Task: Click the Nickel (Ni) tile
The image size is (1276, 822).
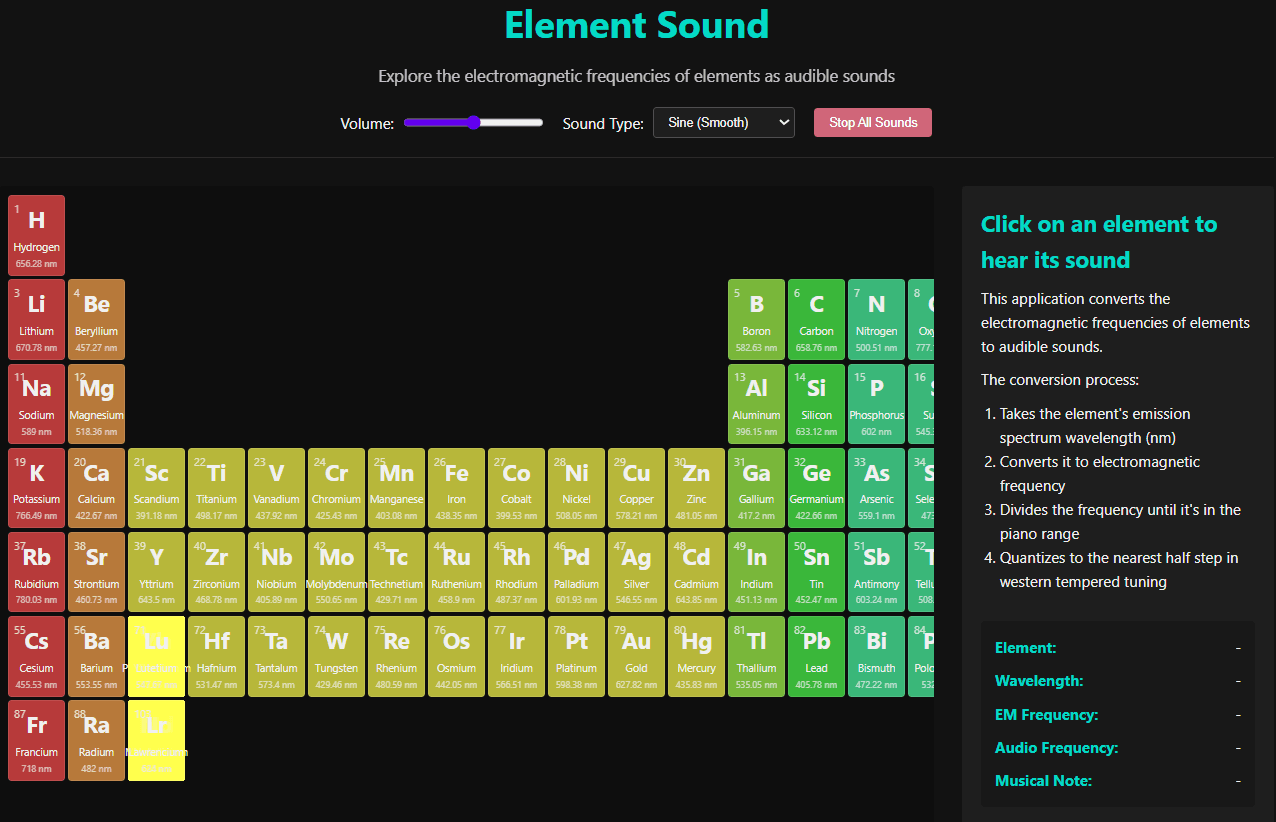Action: click(576, 488)
